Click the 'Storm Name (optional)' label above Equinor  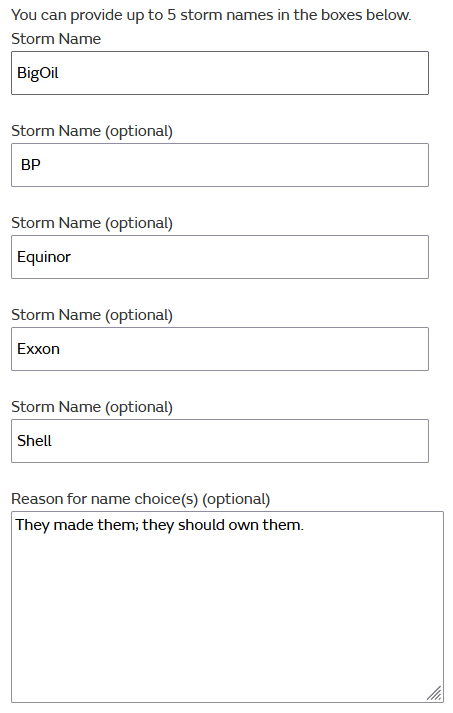[92, 223]
